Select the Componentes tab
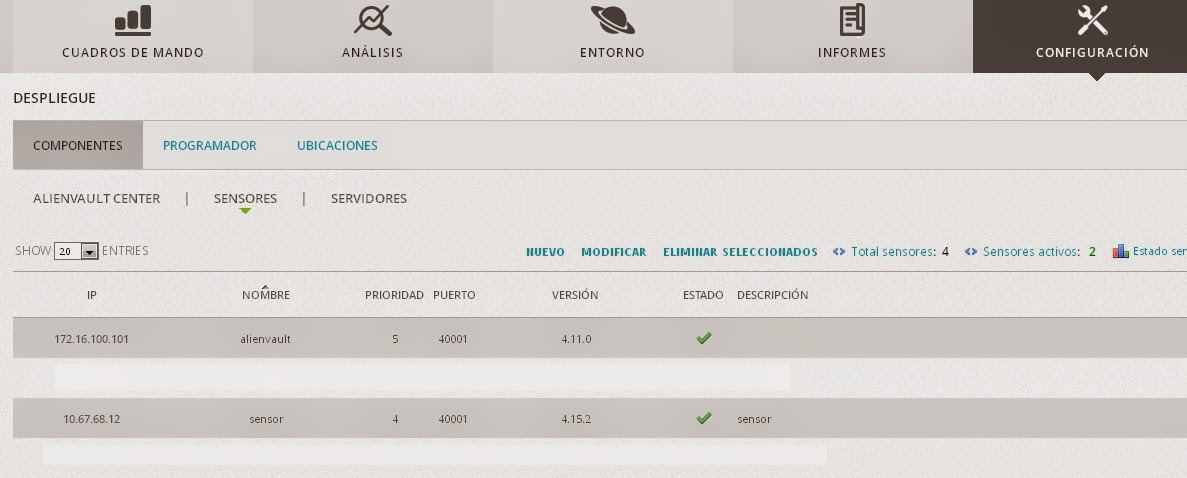Image resolution: width=1187 pixels, height=478 pixels. point(78,146)
